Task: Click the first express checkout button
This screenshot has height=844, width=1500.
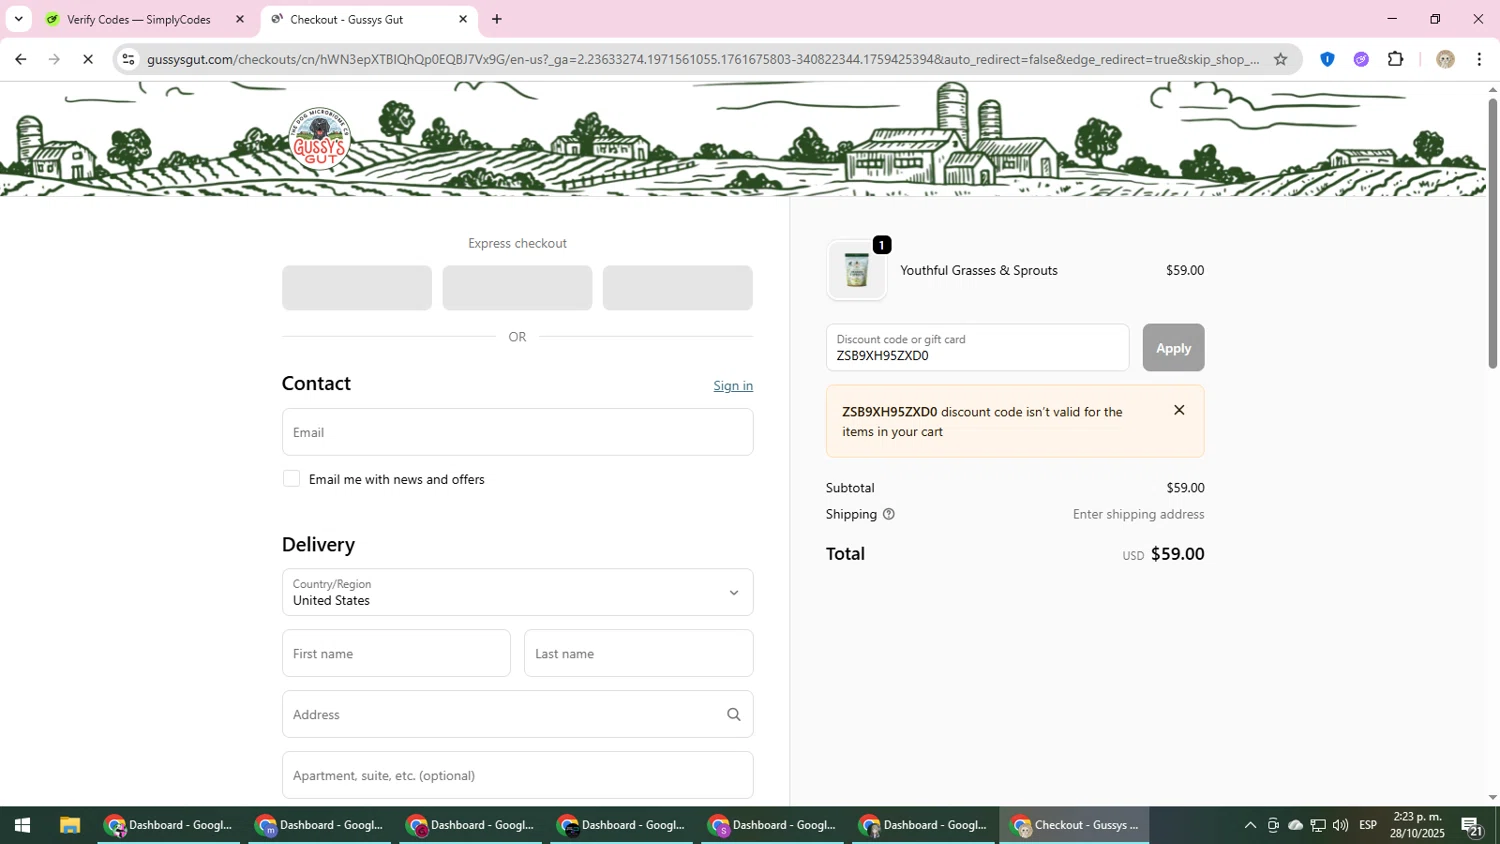Action: [357, 288]
